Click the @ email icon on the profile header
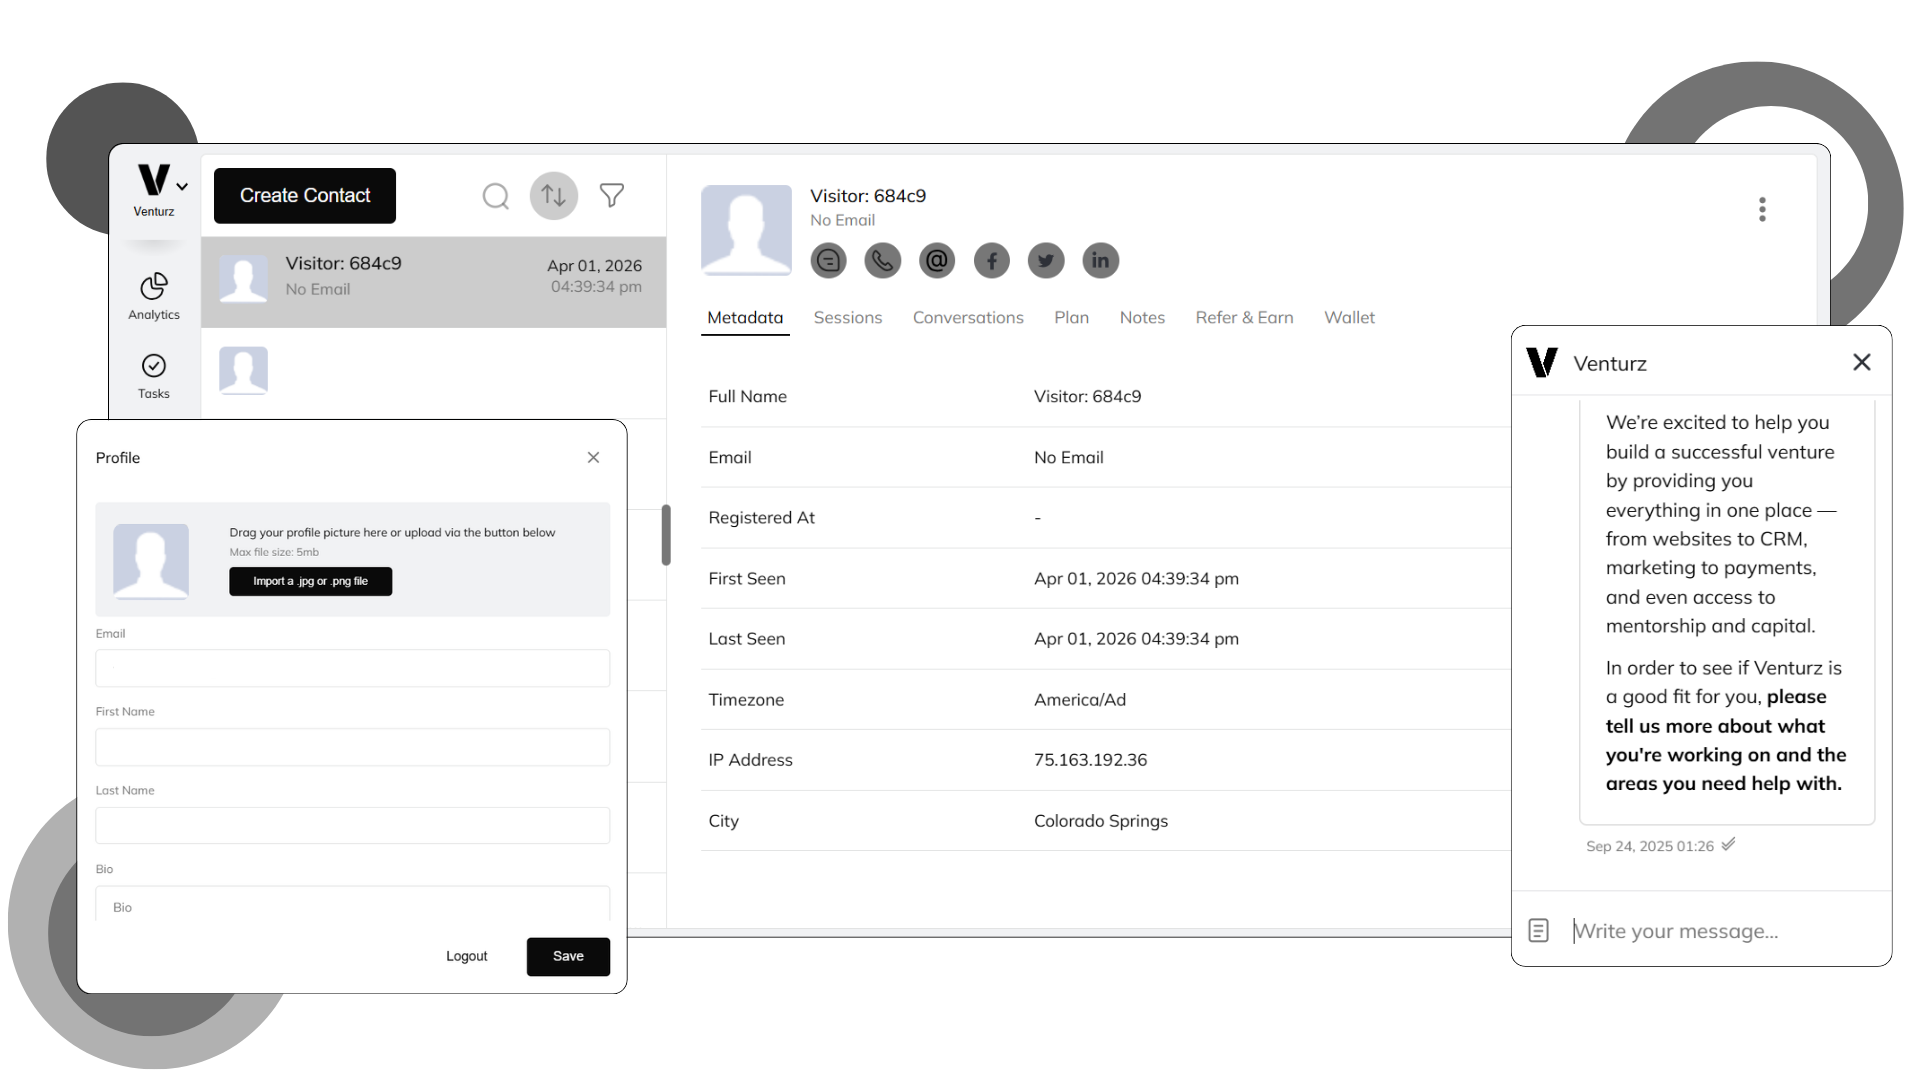1920x1080 pixels. tap(937, 260)
